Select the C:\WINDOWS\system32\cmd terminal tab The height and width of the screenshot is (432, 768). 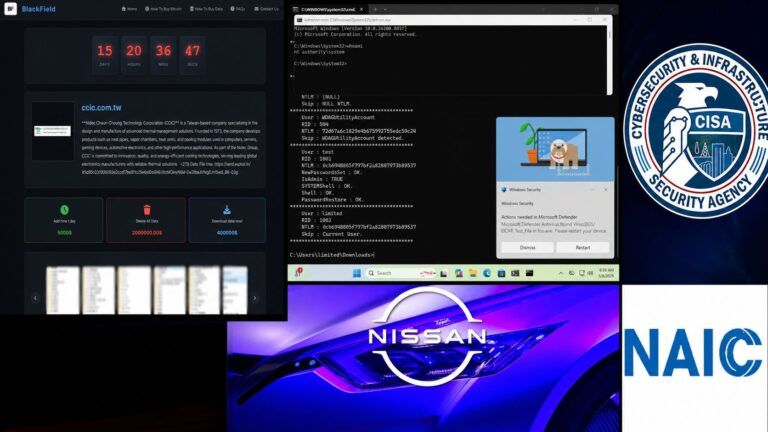click(x=328, y=9)
